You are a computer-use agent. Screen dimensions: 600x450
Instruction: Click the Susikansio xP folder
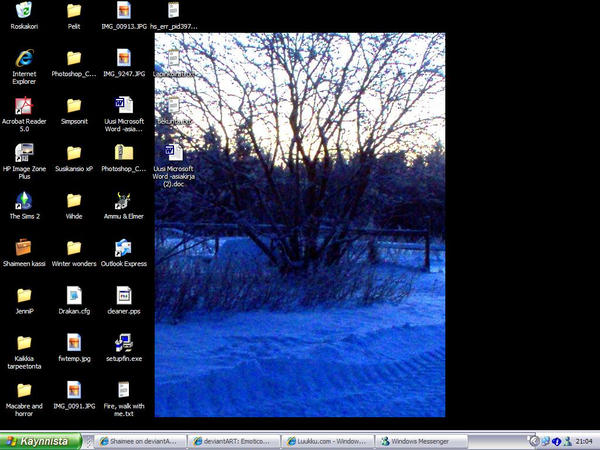(x=74, y=158)
